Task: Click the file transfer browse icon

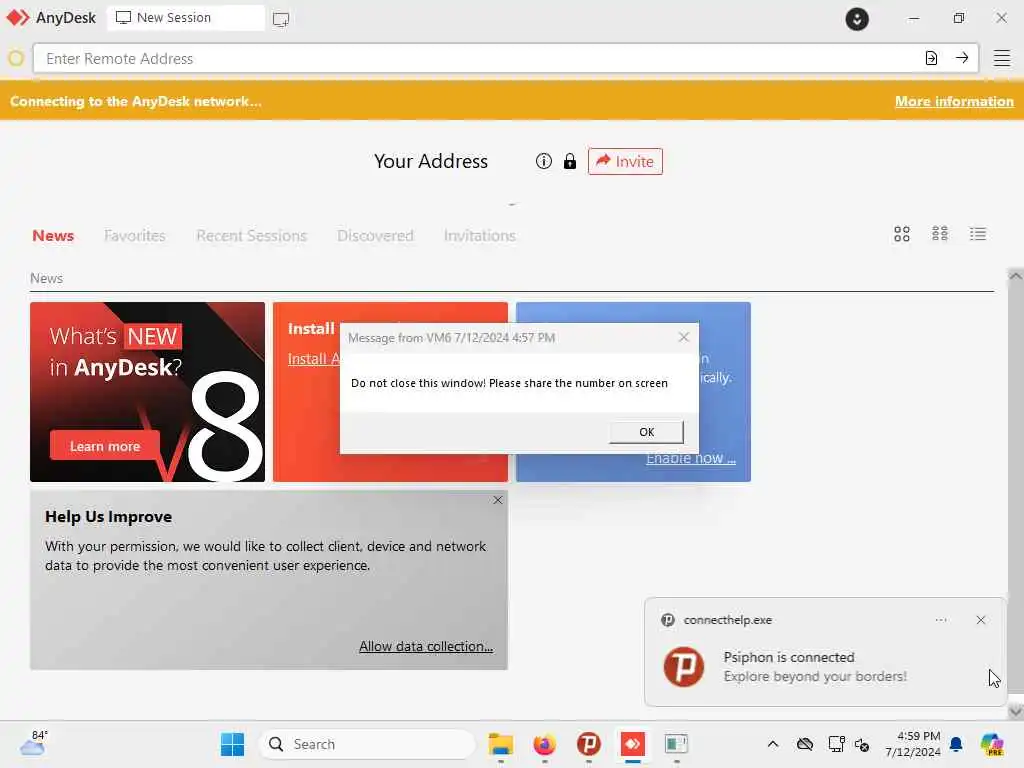Action: coord(931,58)
